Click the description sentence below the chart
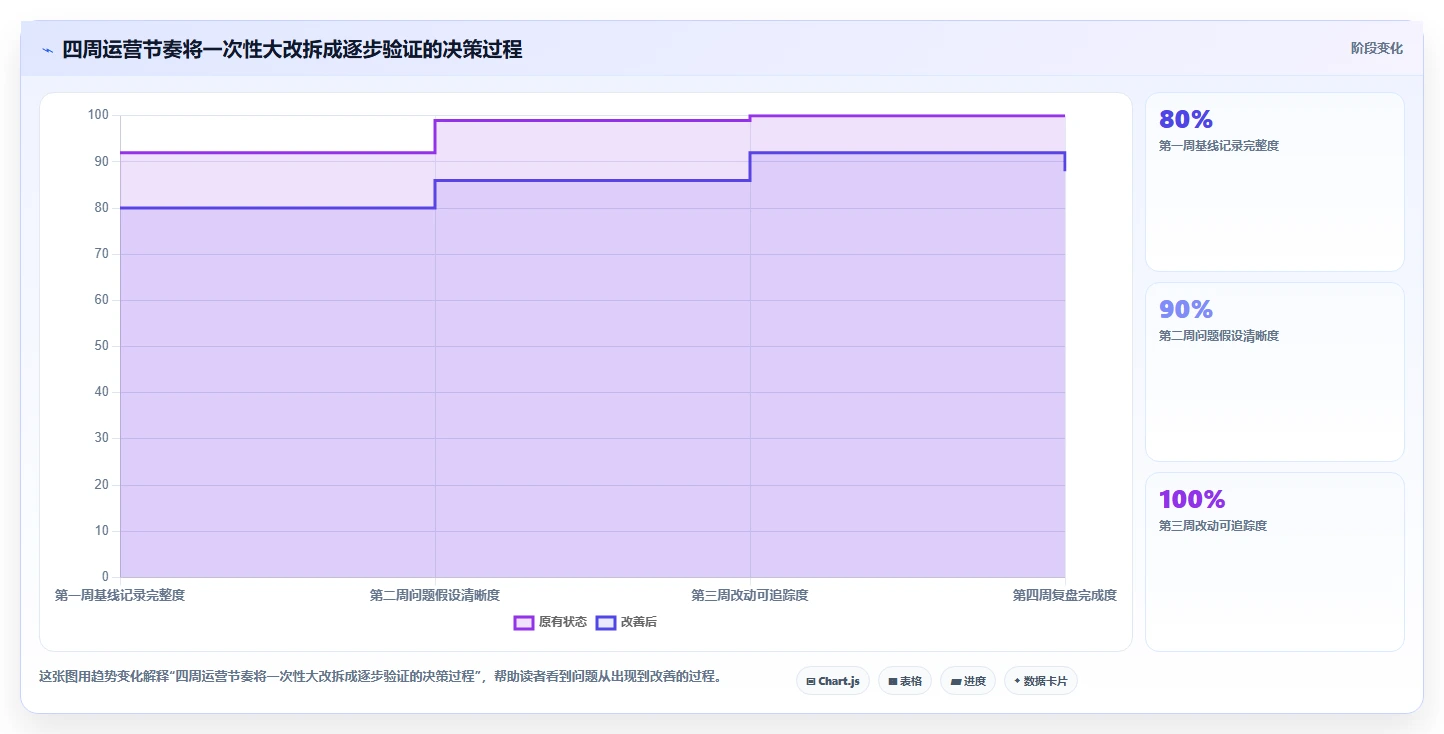Image resolution: width=1444 pixels, height=734 pixels. coord(380,677)
